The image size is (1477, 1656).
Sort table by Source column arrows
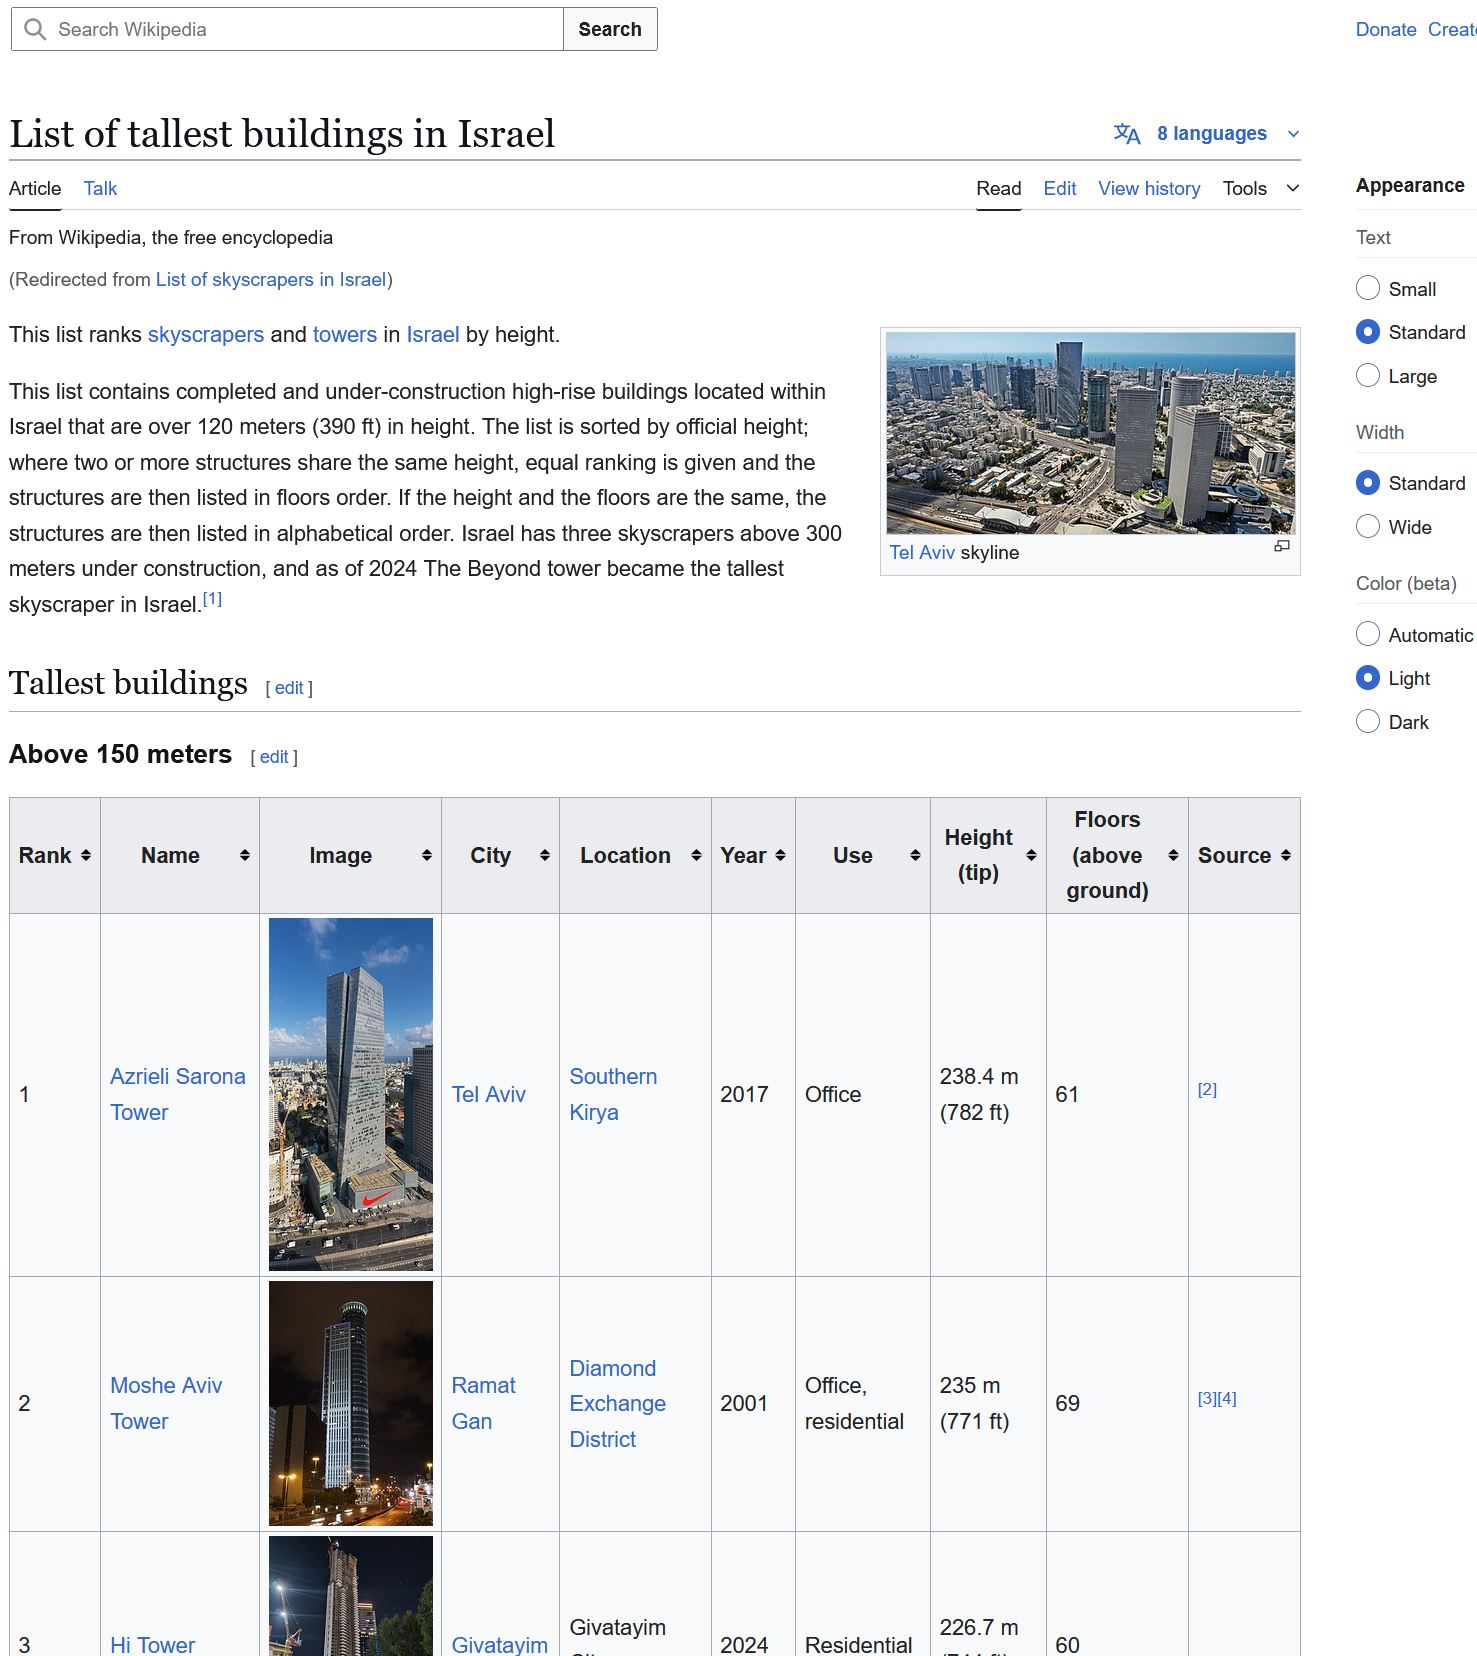point(1286,855)
